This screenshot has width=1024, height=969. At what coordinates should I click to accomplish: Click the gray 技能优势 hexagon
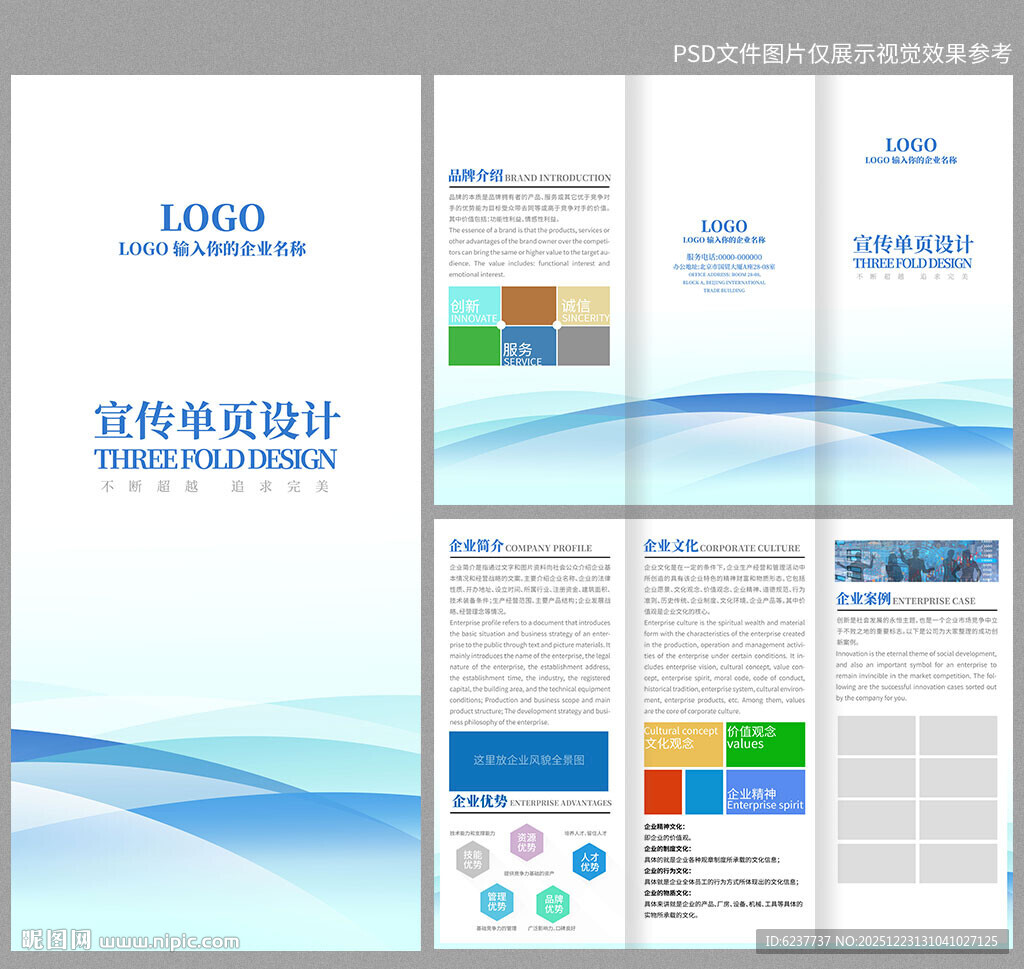473,859
